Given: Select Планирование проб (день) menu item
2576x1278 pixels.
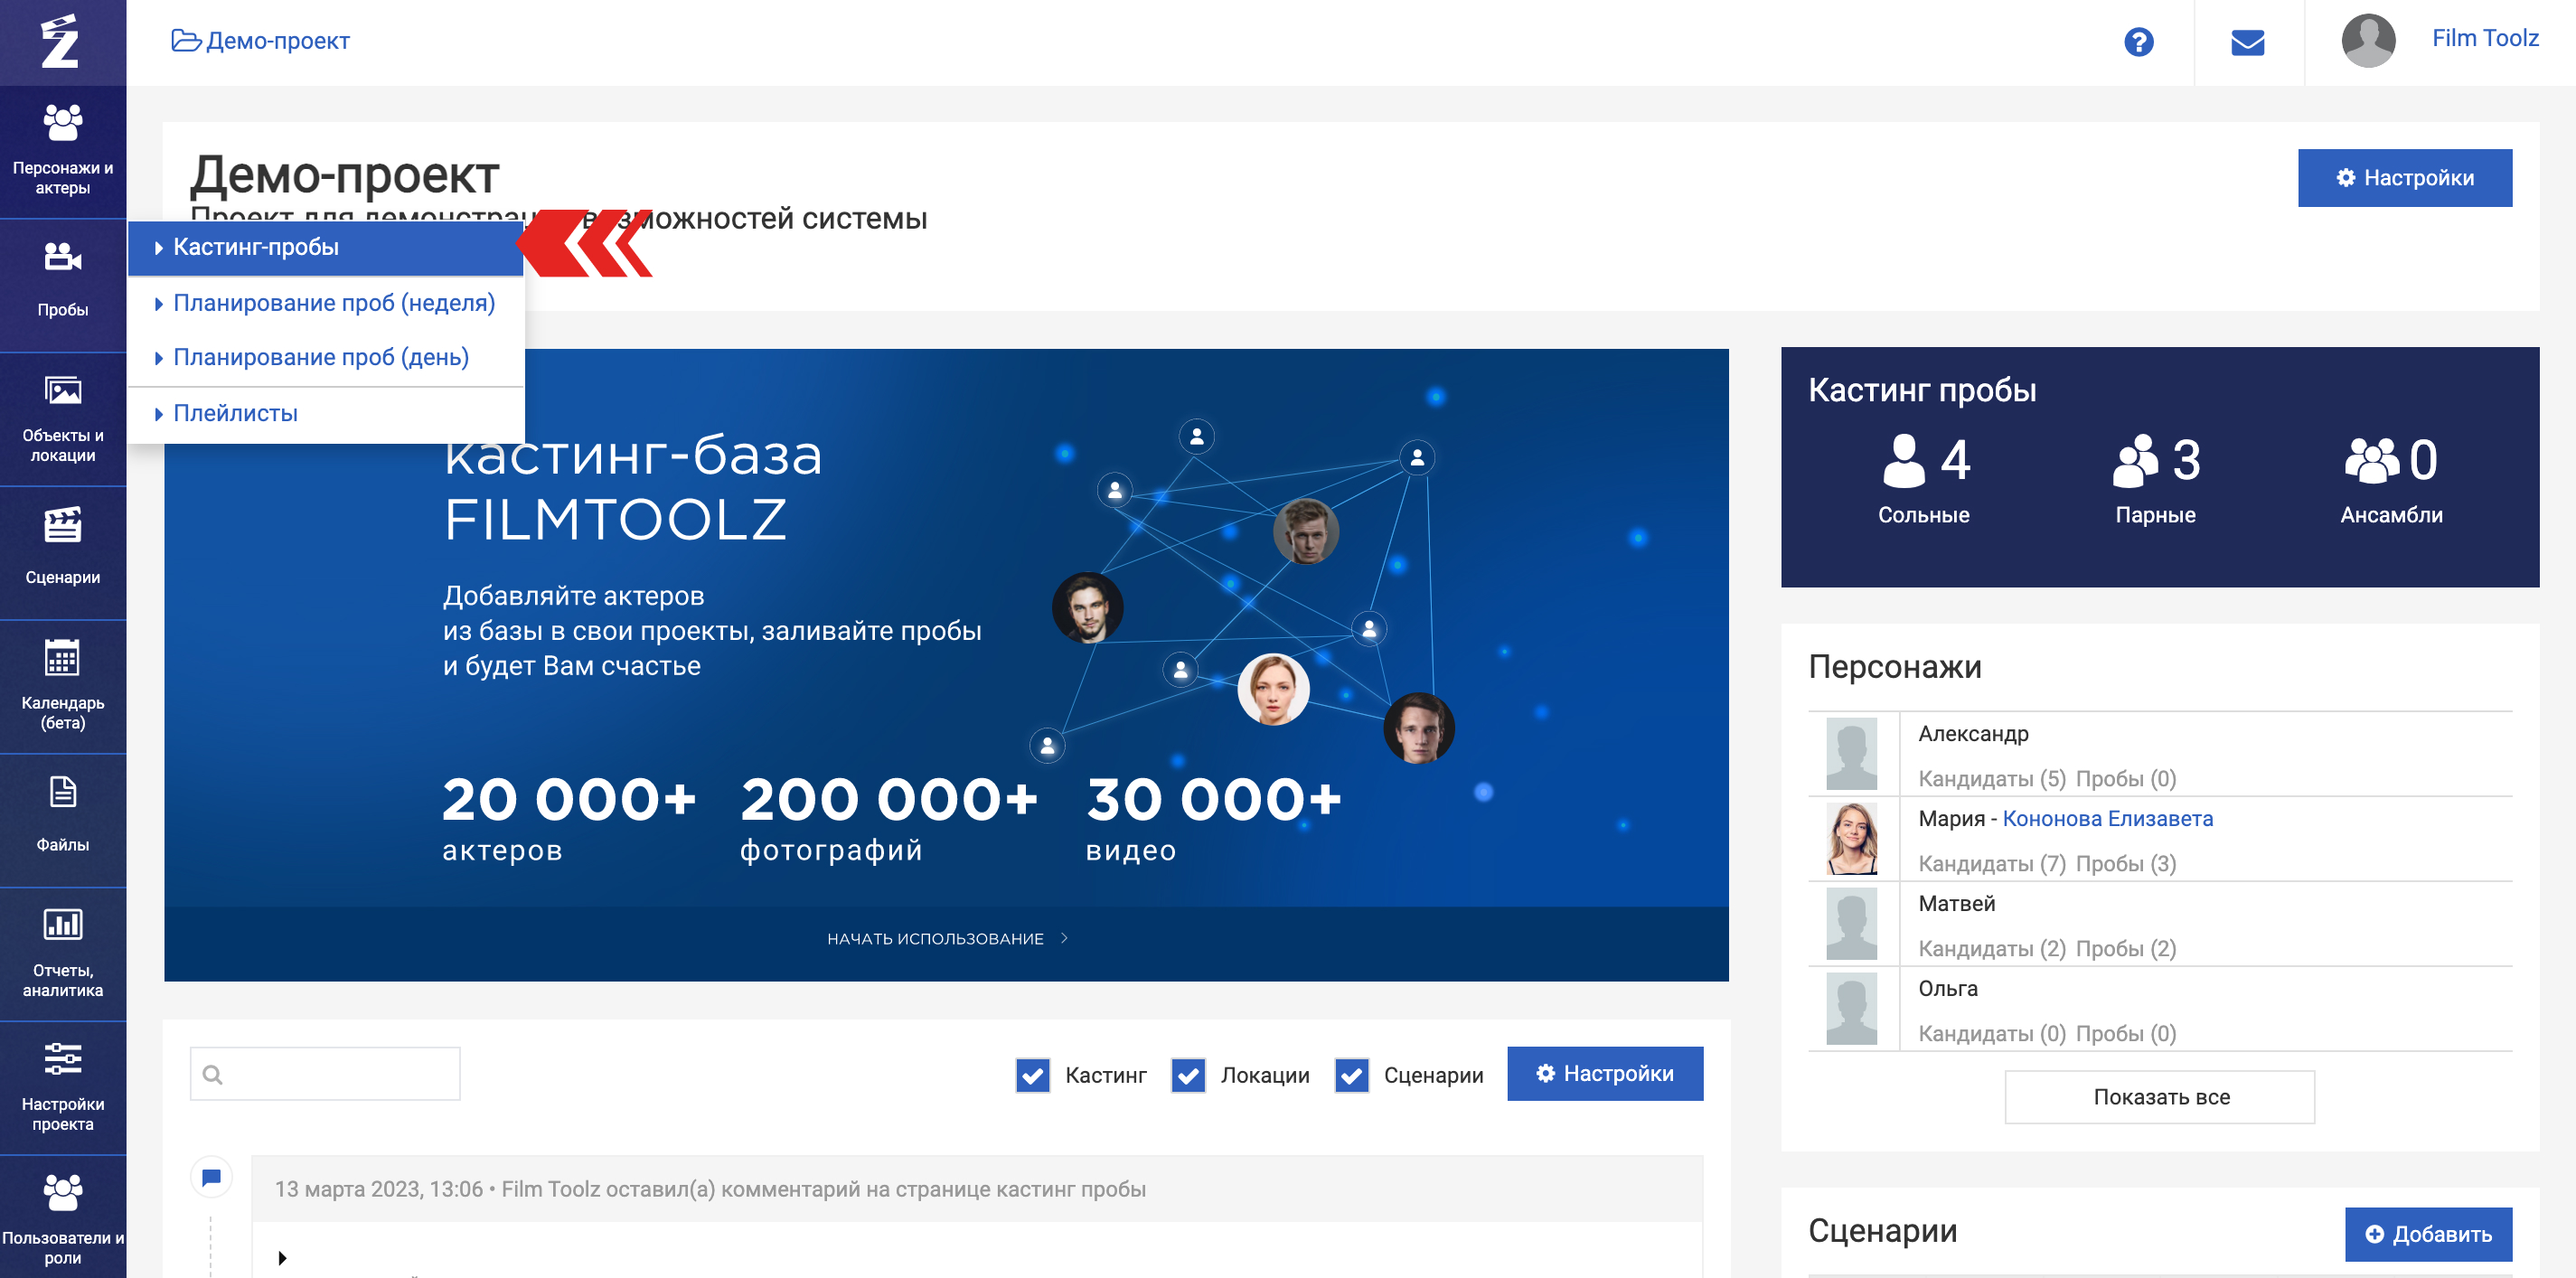Looking at the screenshot, I should 326,357.
